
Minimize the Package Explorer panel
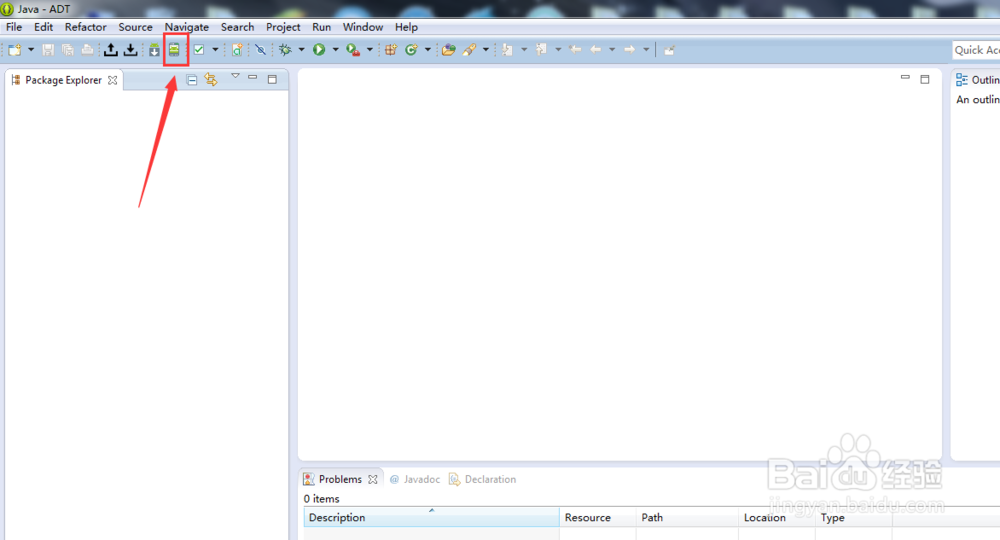pos(253,77)
